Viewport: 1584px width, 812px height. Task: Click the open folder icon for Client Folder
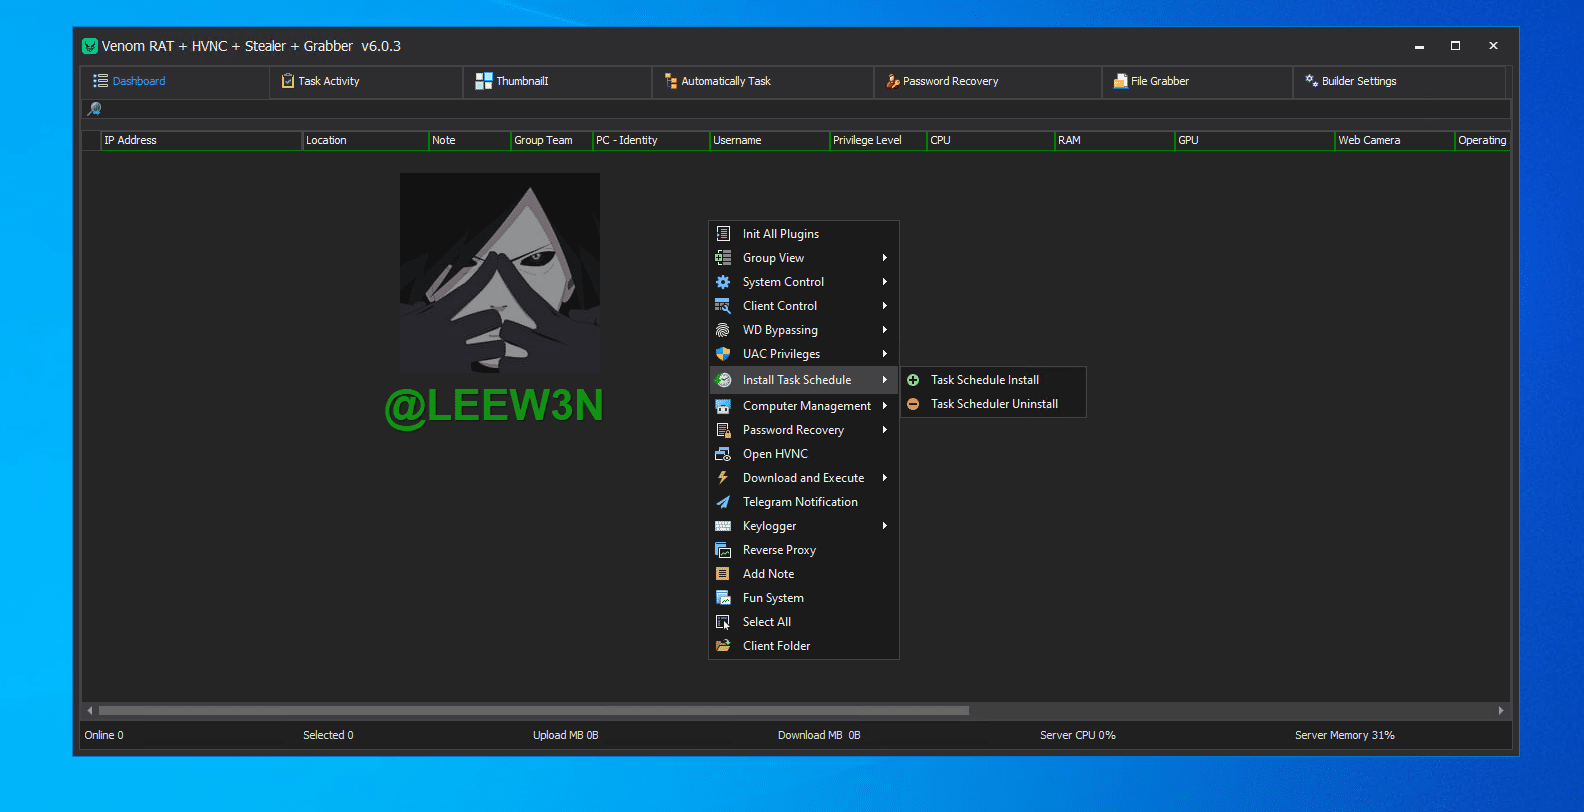[x=723, y=646]
